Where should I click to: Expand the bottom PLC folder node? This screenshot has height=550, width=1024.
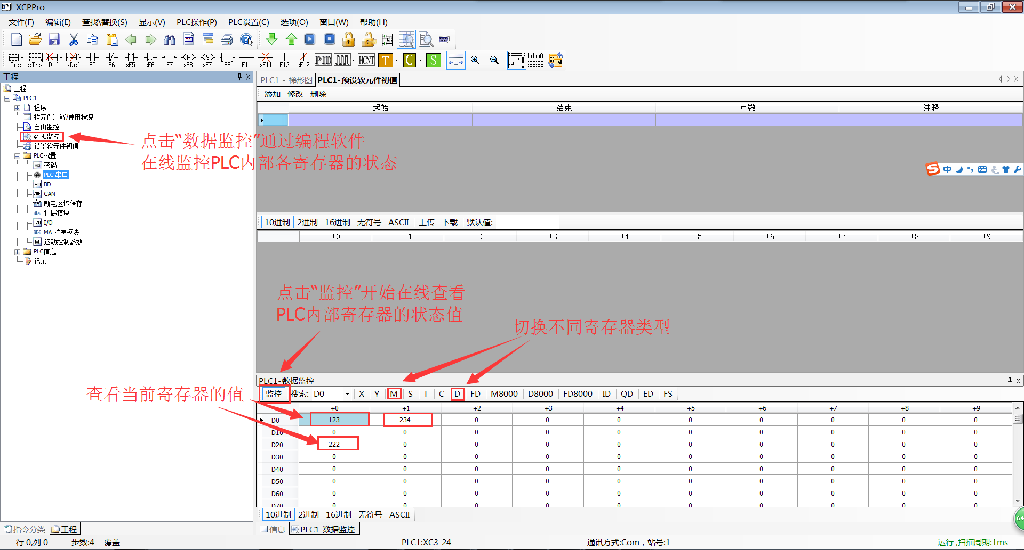click(17, 251)
